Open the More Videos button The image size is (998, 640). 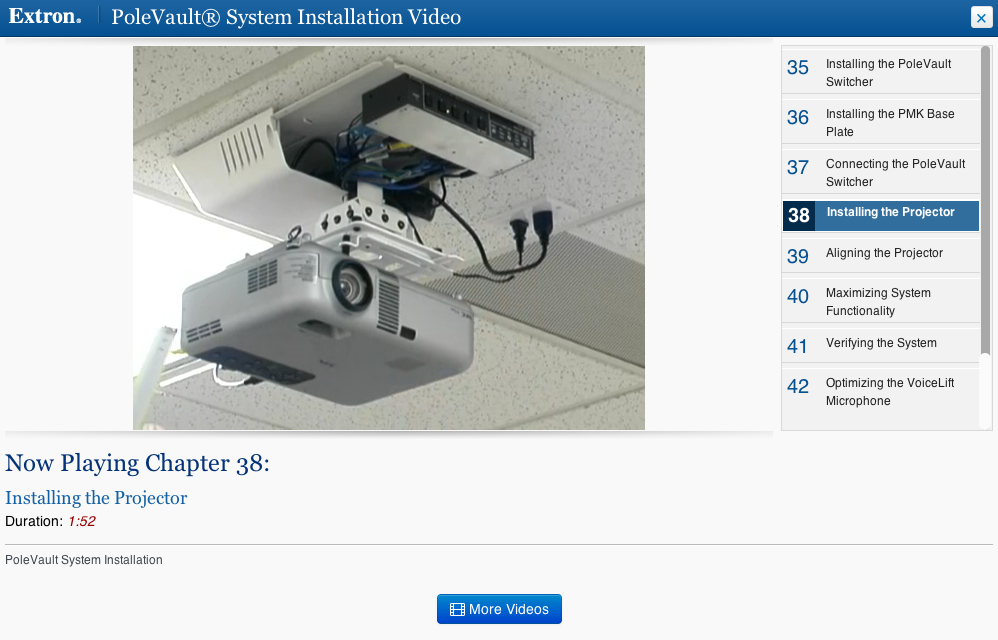tap(499, 609)
